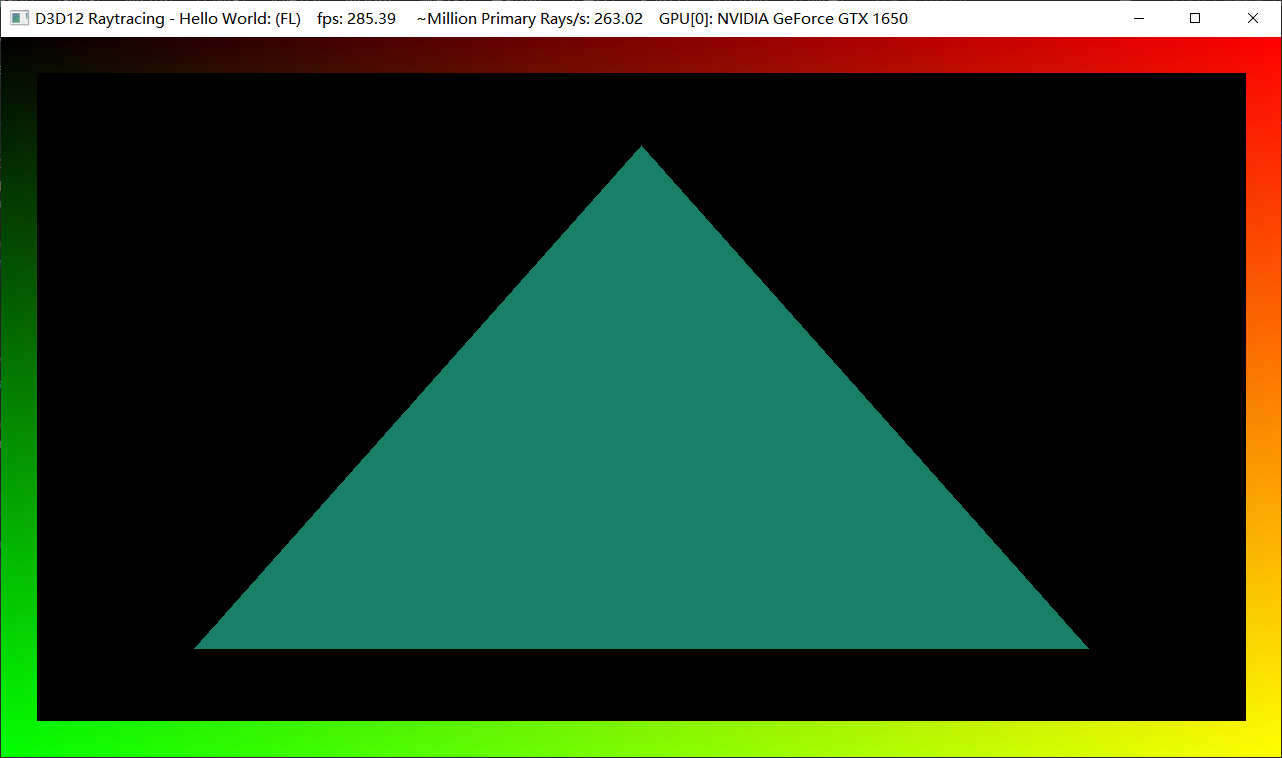Close the D3D12 Raytracing window

tap(1253, 18)
